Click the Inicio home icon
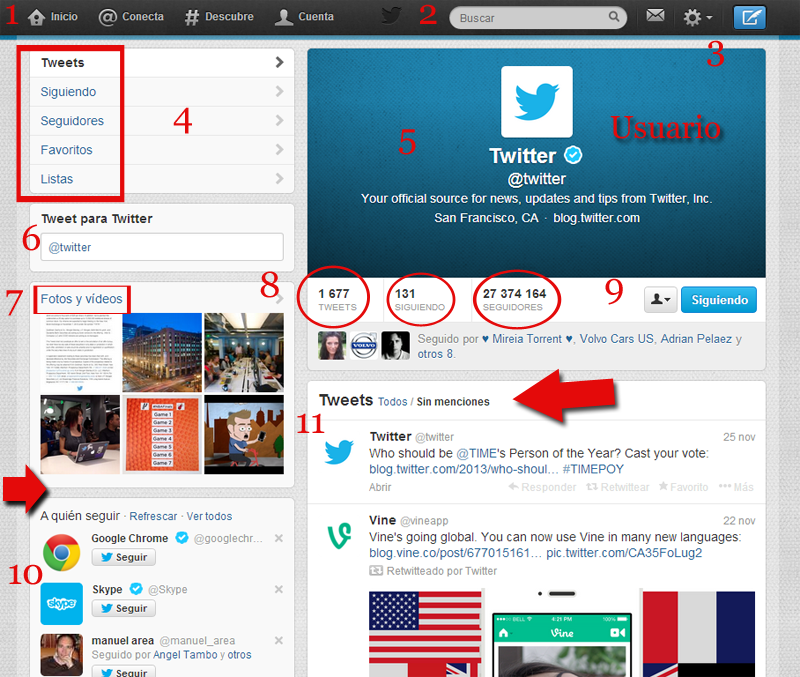Viewport: 800px width, 677px height. pos(36,17)
